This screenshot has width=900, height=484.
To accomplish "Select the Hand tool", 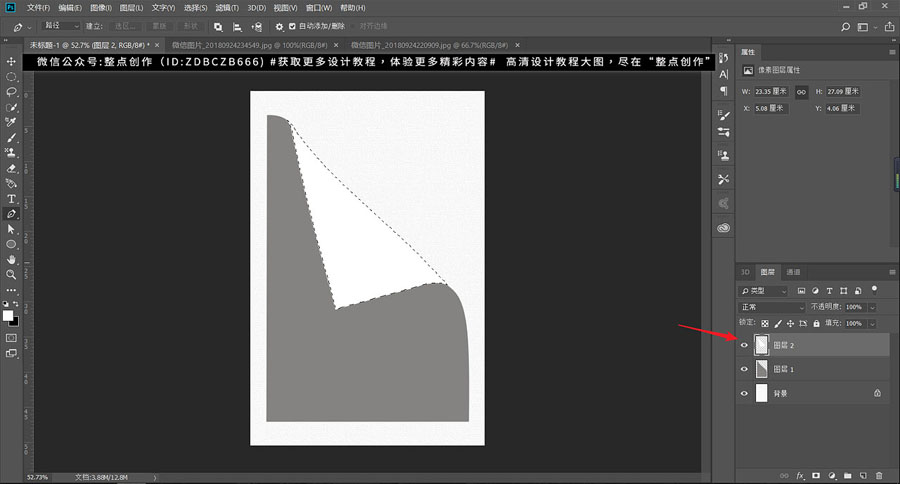I will pos(11,258).
